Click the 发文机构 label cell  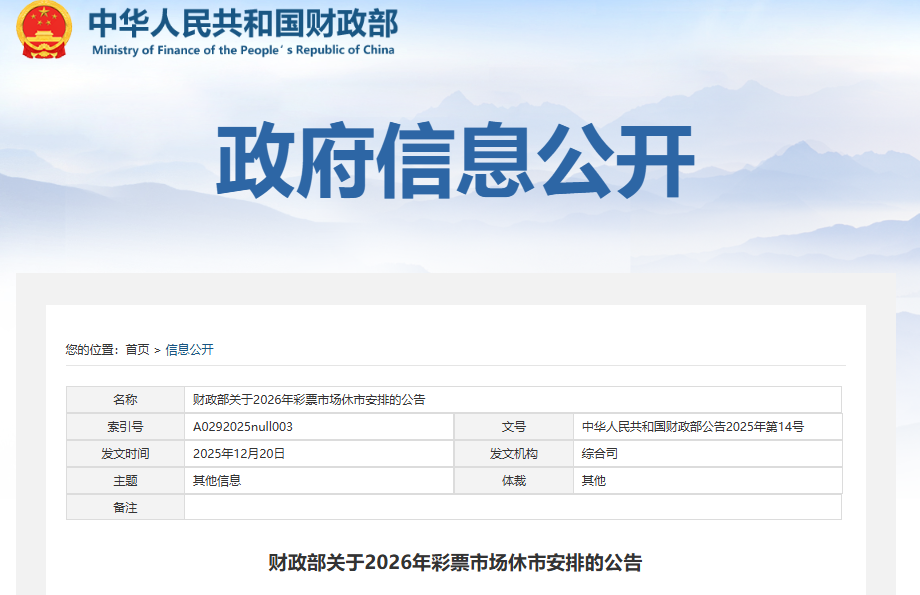pos(513,453)
